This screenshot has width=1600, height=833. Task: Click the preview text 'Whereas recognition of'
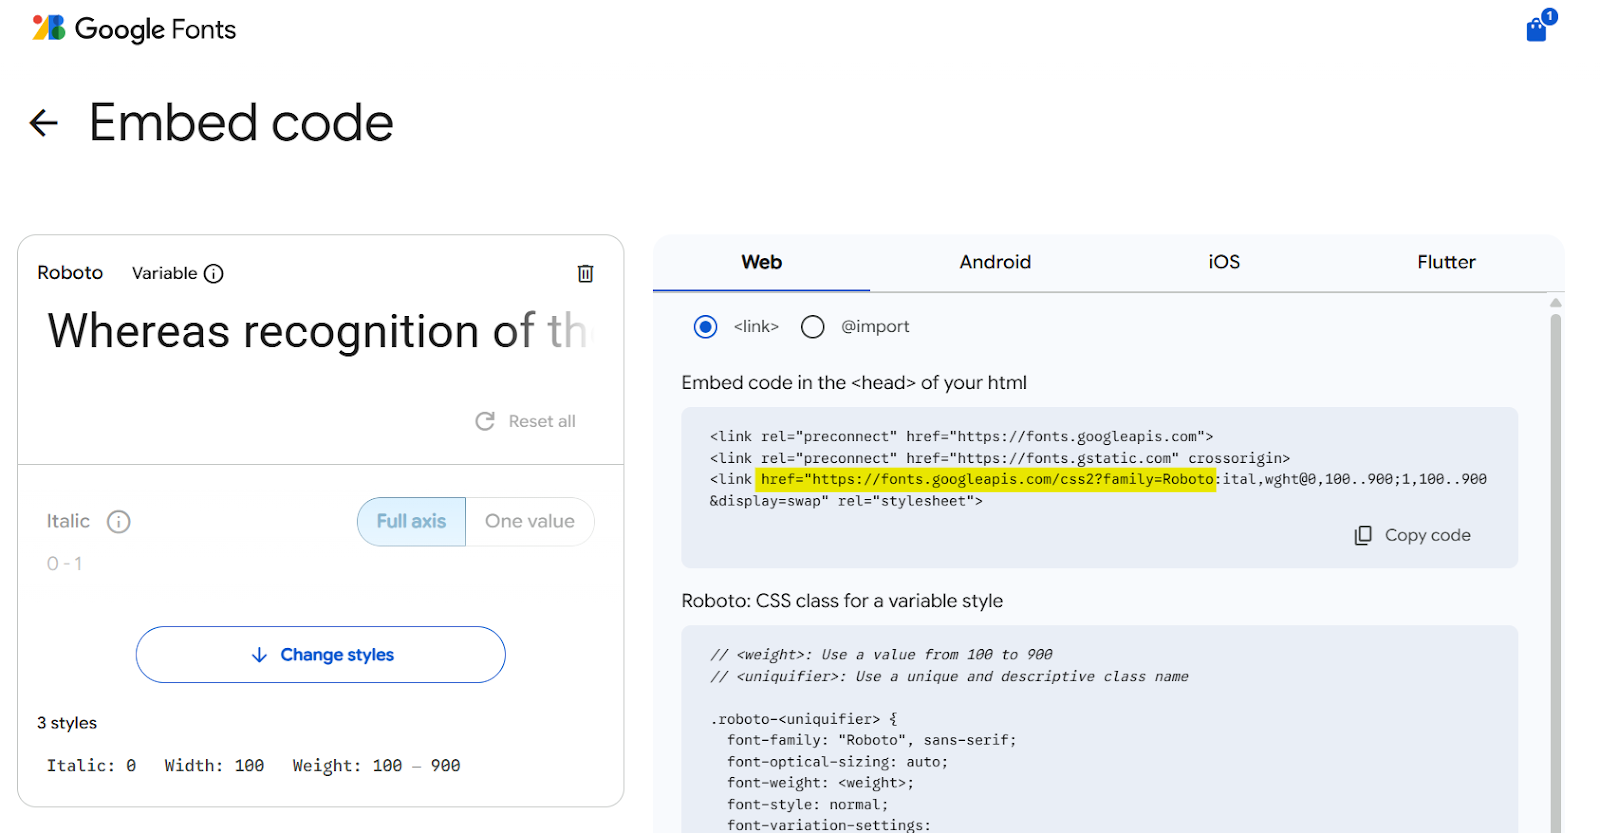292,331
